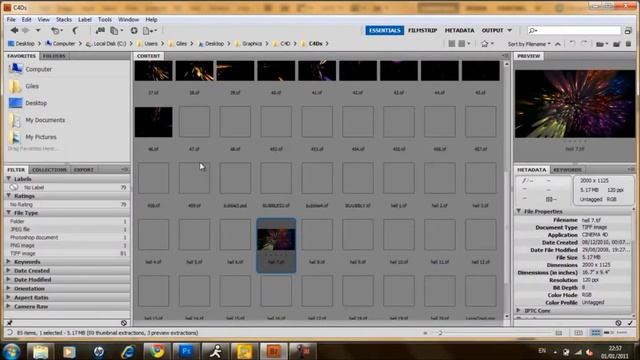Delete item trash icon in toolbar
Screen dimensions: 640x360
coord(629,44)
